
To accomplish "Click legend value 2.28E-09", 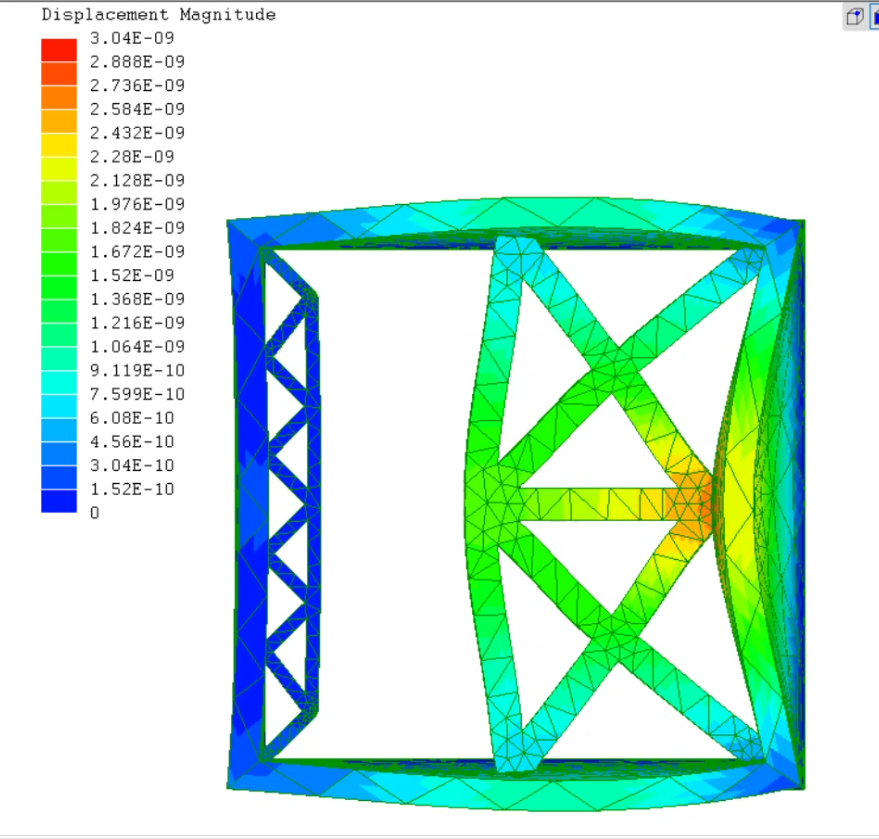I will pyautogui.click(x=132, y=156).
